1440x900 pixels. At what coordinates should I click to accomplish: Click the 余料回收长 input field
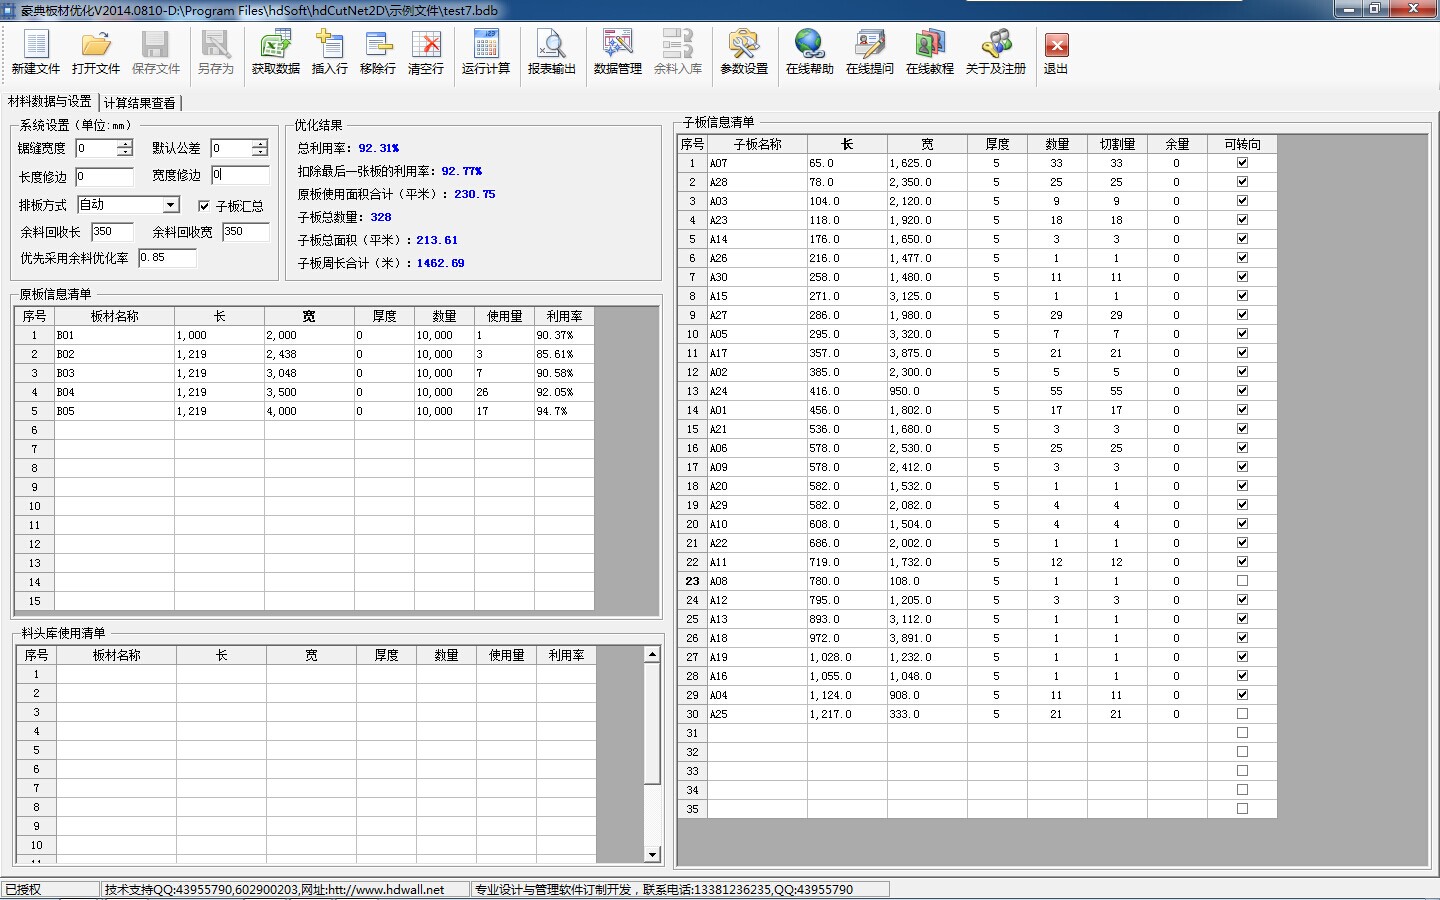coord(111,232)
